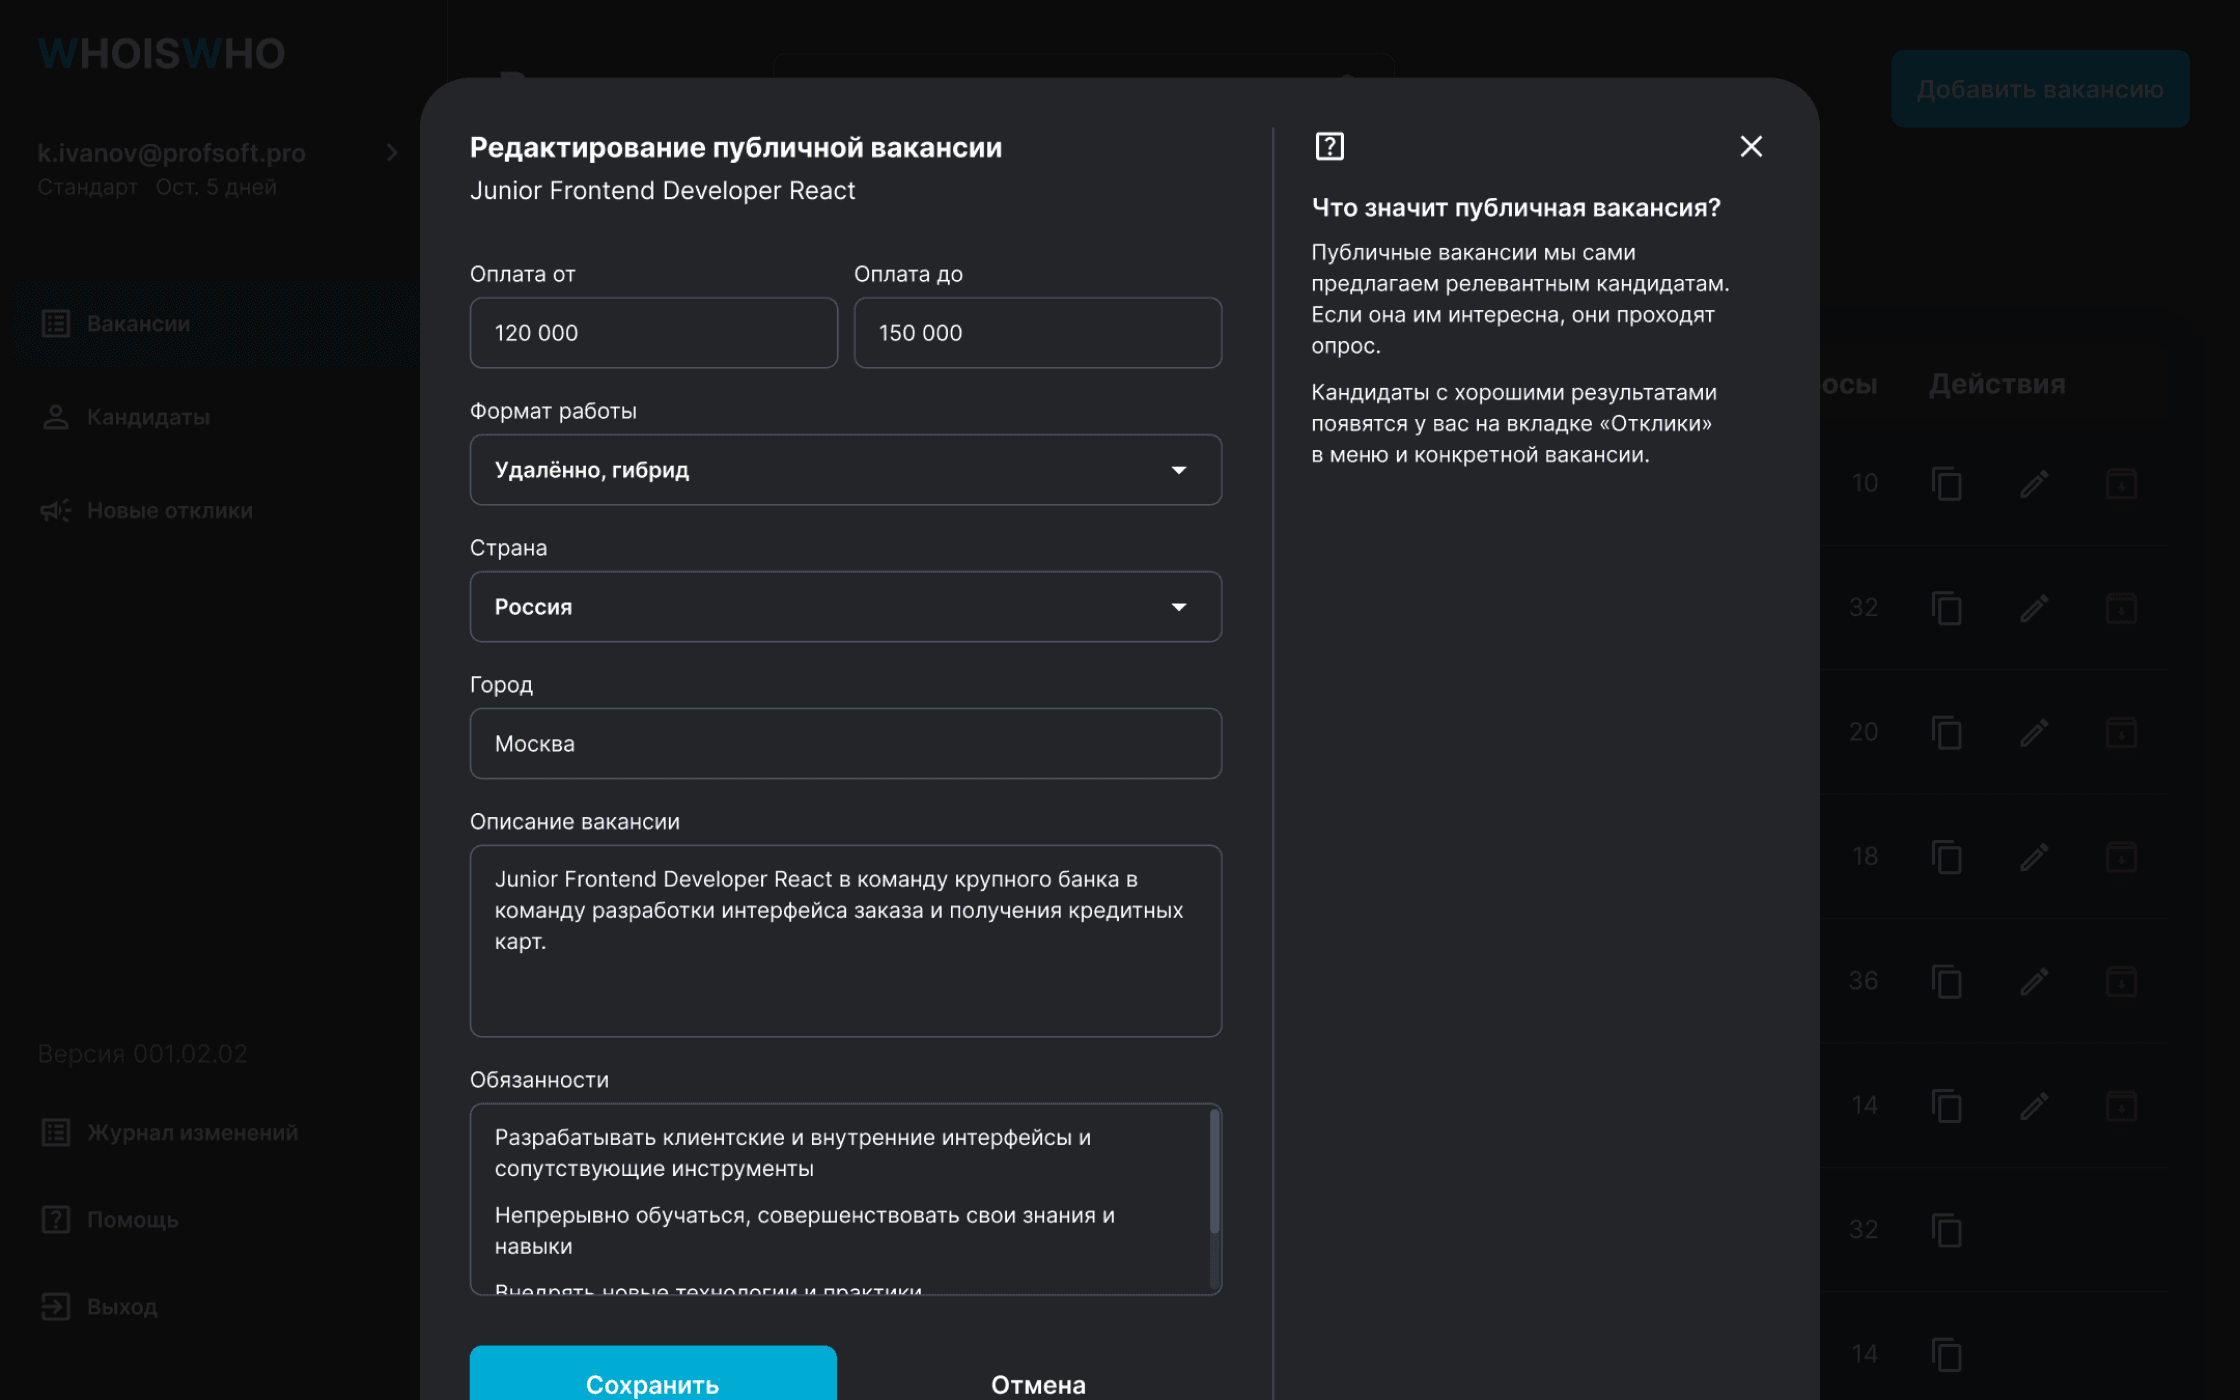Edit vacancy in row with 18
Screen dimensions: 2240x1400
(2034, 857)
